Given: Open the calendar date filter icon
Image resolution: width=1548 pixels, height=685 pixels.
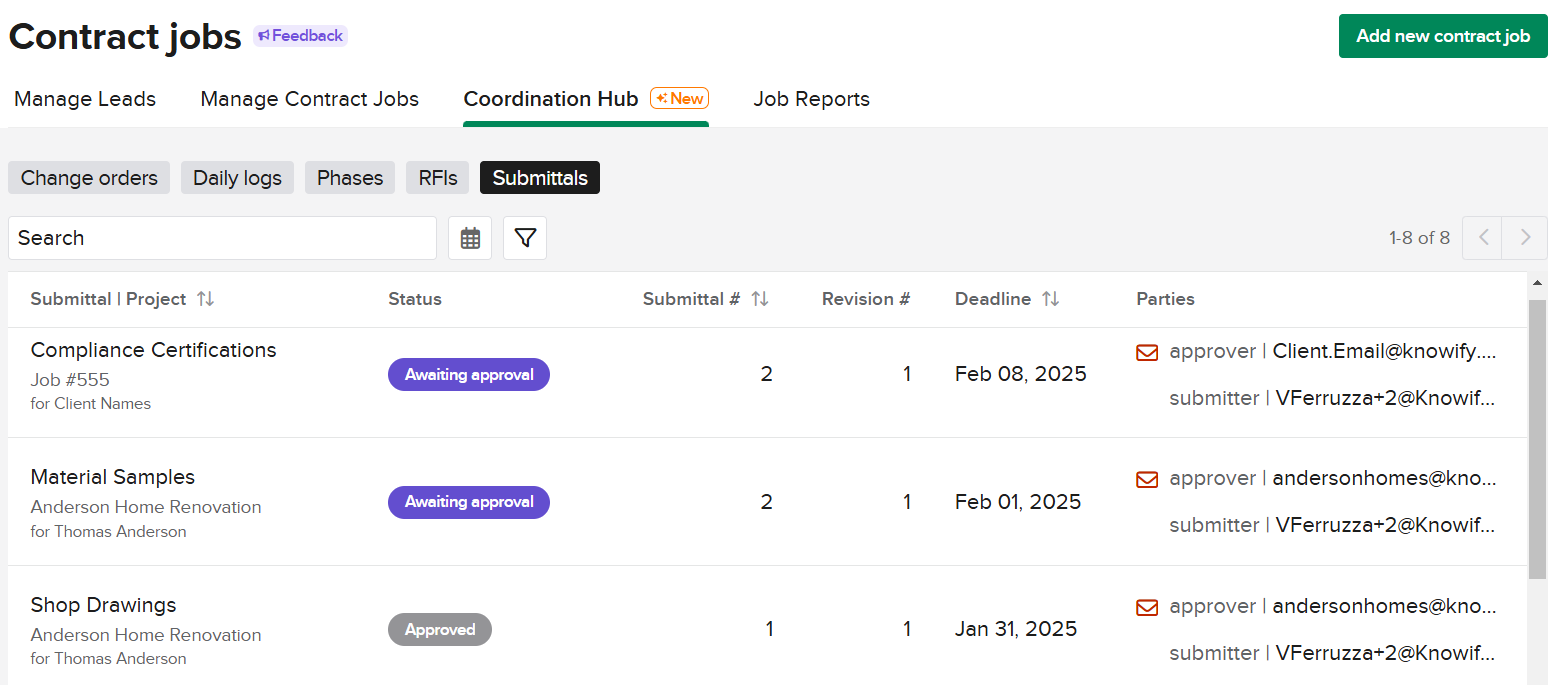Looking at the screenshot, I should (470, 238).
